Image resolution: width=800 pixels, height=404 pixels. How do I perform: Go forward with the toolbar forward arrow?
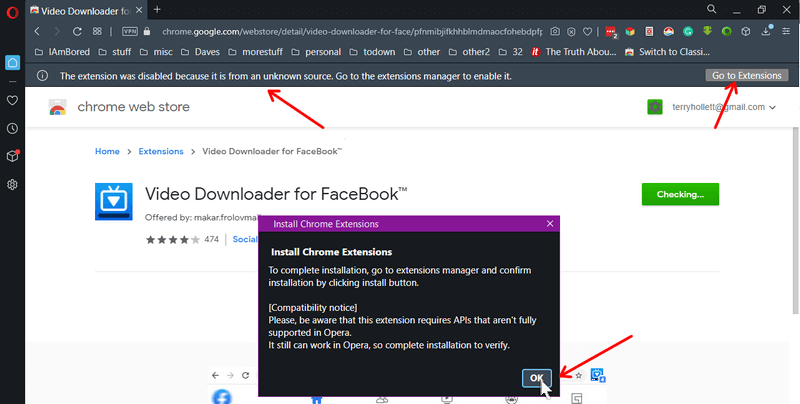point(57,32)
